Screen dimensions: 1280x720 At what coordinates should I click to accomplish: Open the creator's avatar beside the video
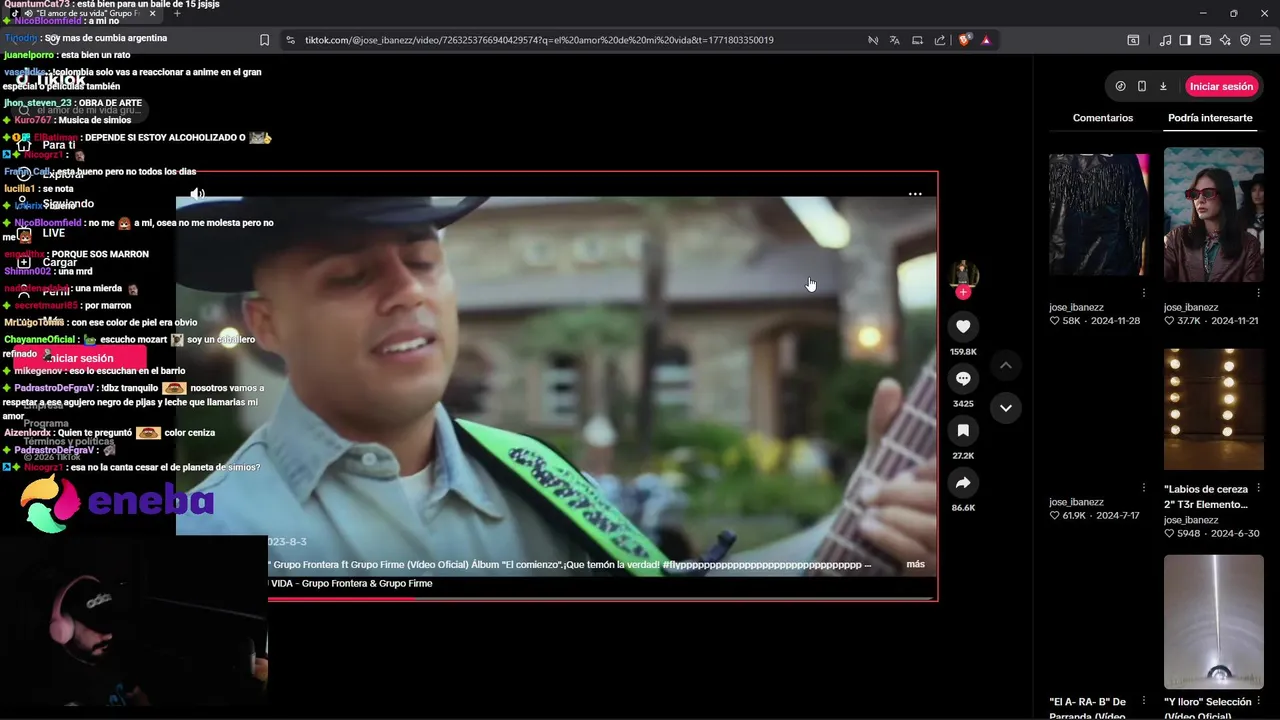[x=963, y=273]
